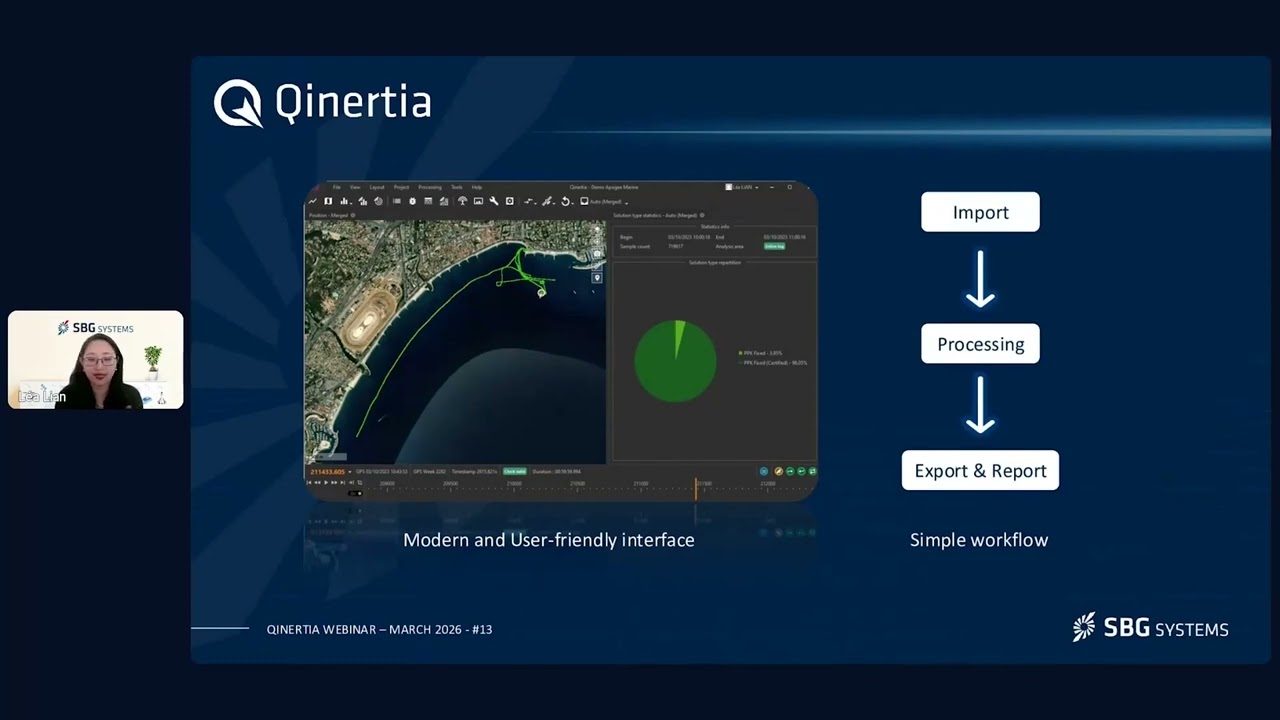
Task: Click the Entire log button
Action: point(774,246)
